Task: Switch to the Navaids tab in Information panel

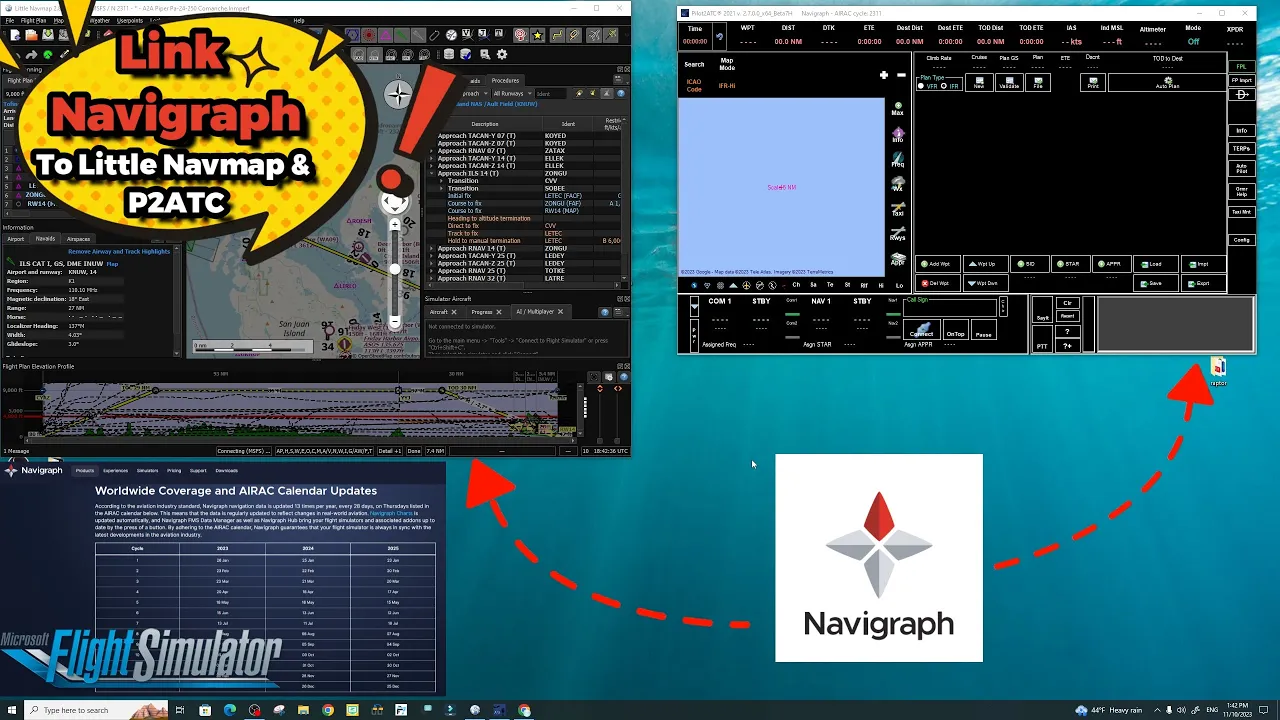Action: click(45, 239)
